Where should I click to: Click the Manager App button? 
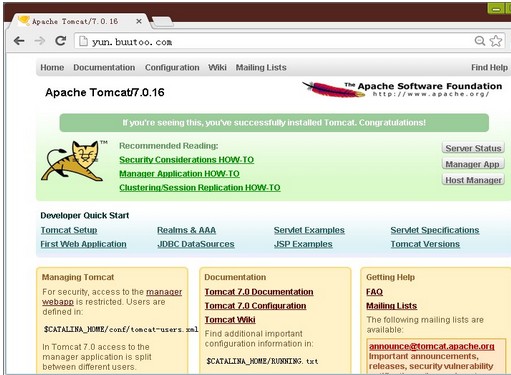473,164
